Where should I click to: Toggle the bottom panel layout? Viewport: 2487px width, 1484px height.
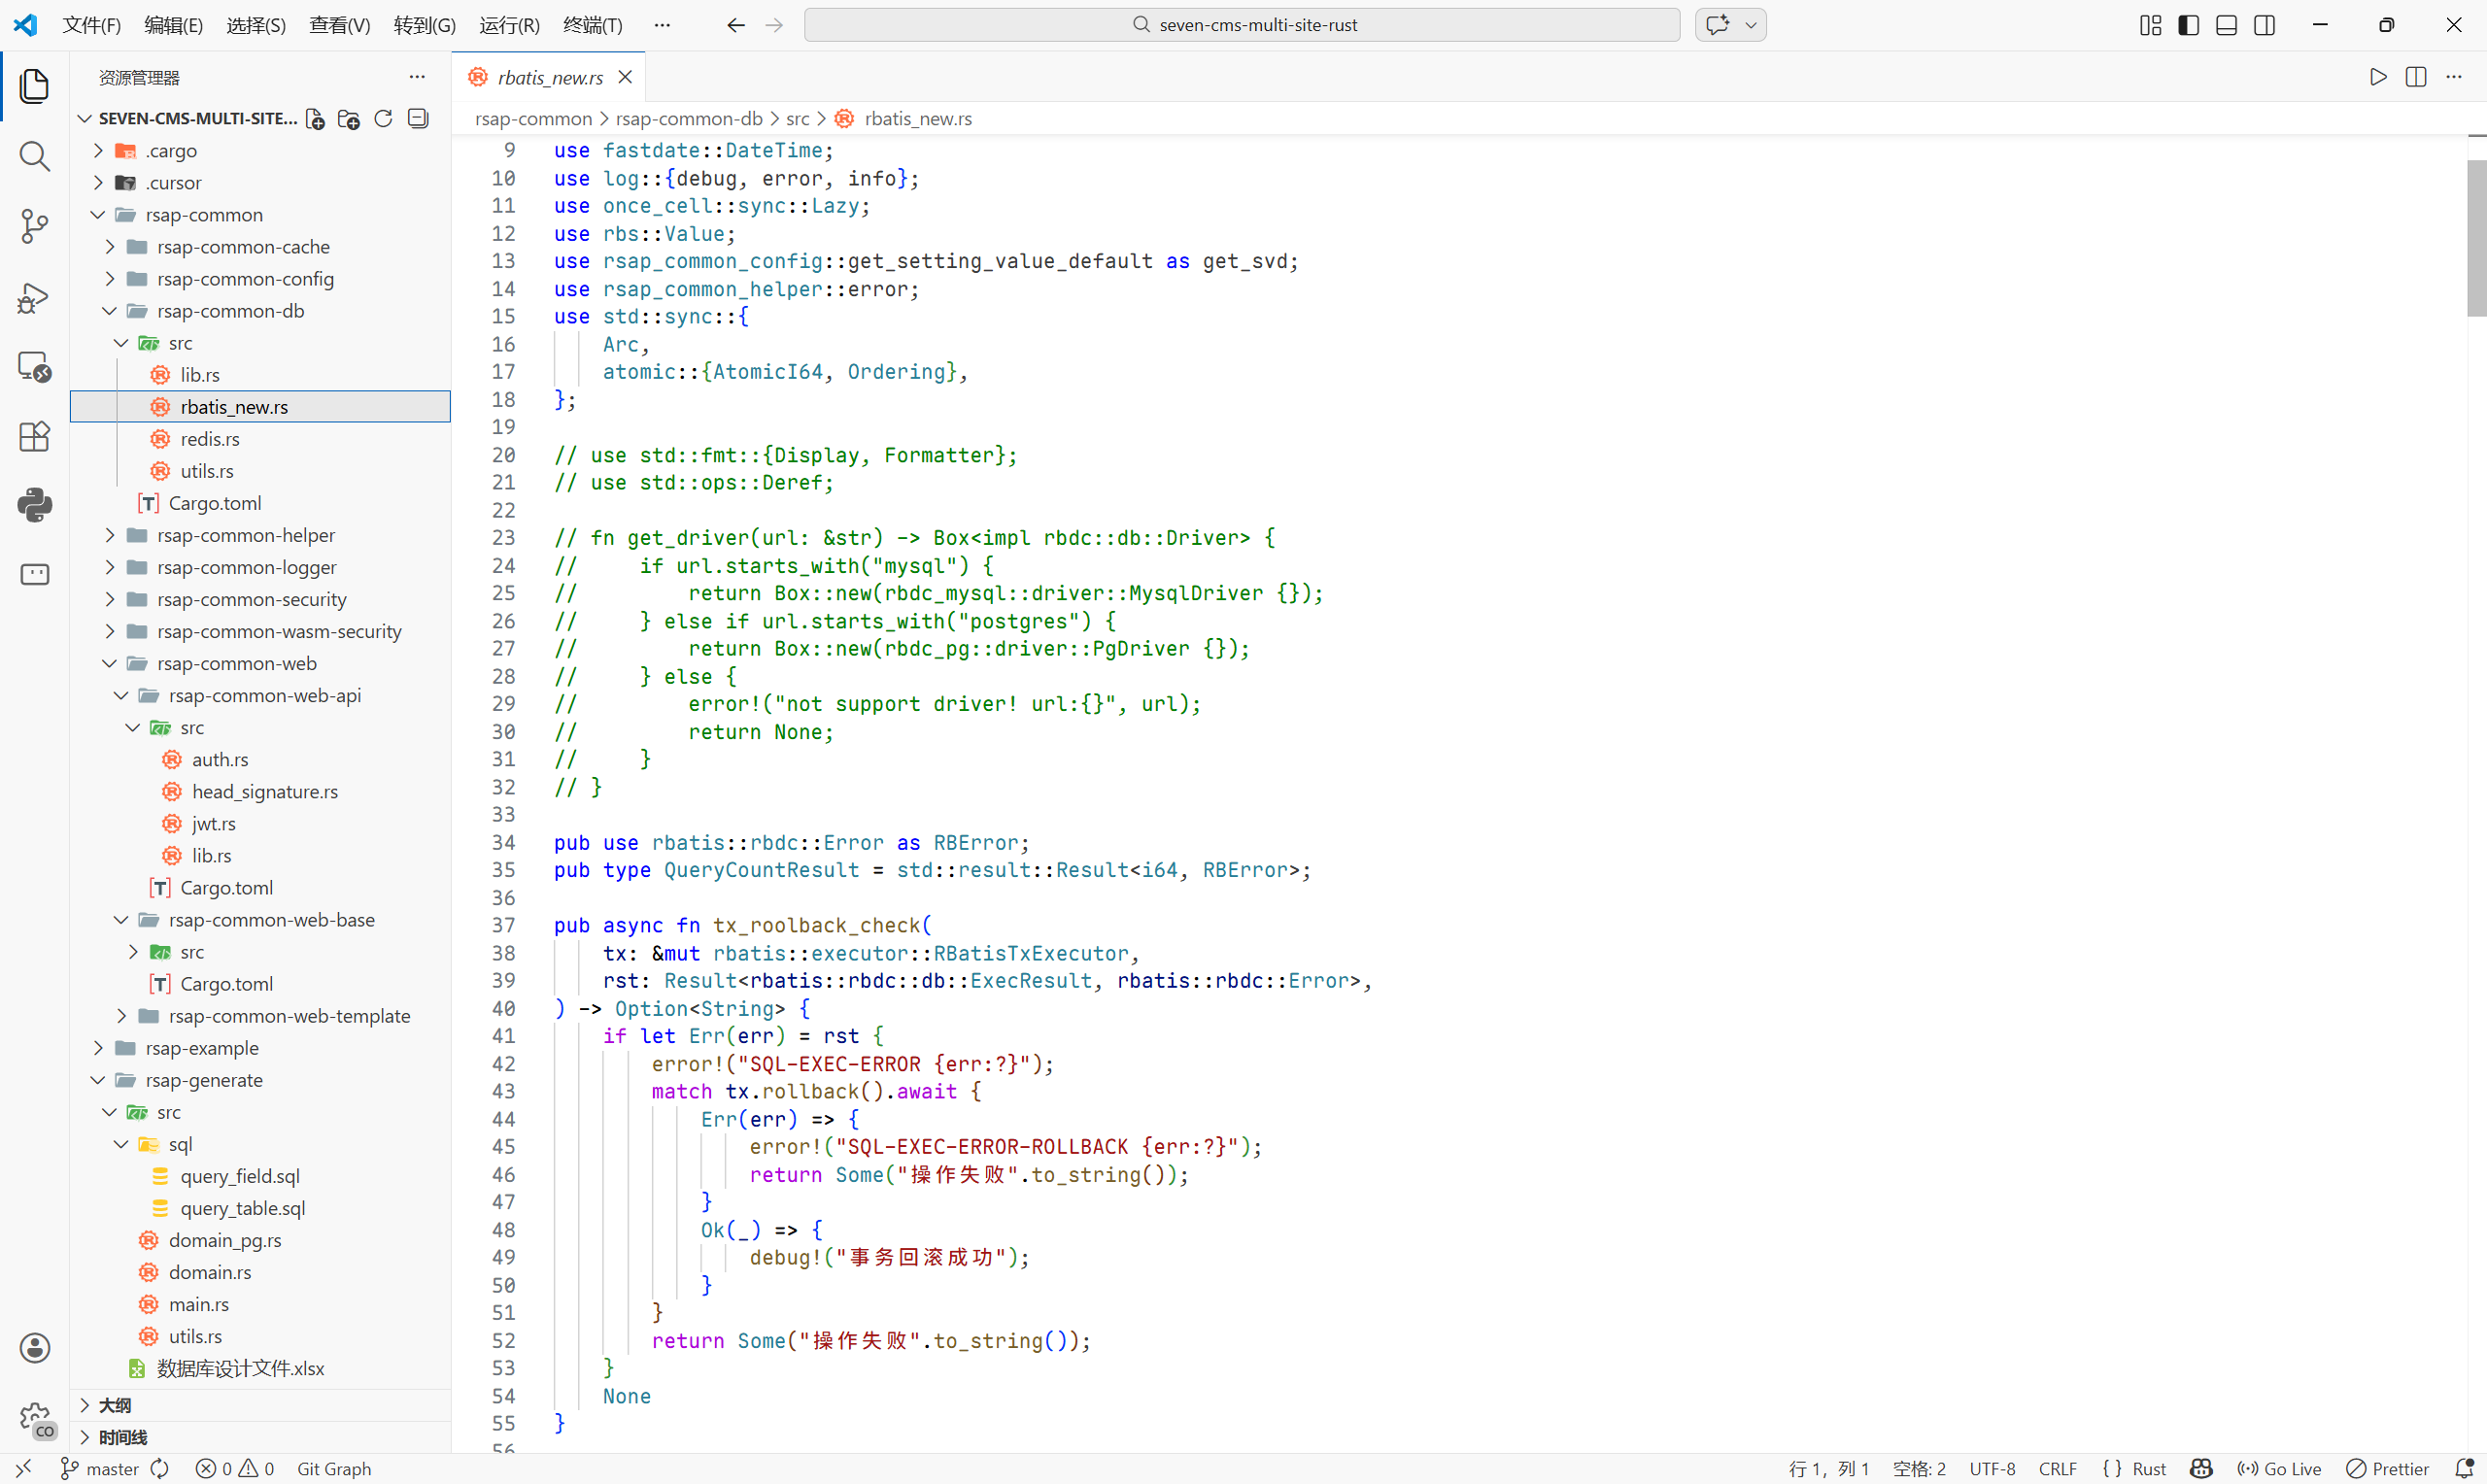(x=2226, y=25)
